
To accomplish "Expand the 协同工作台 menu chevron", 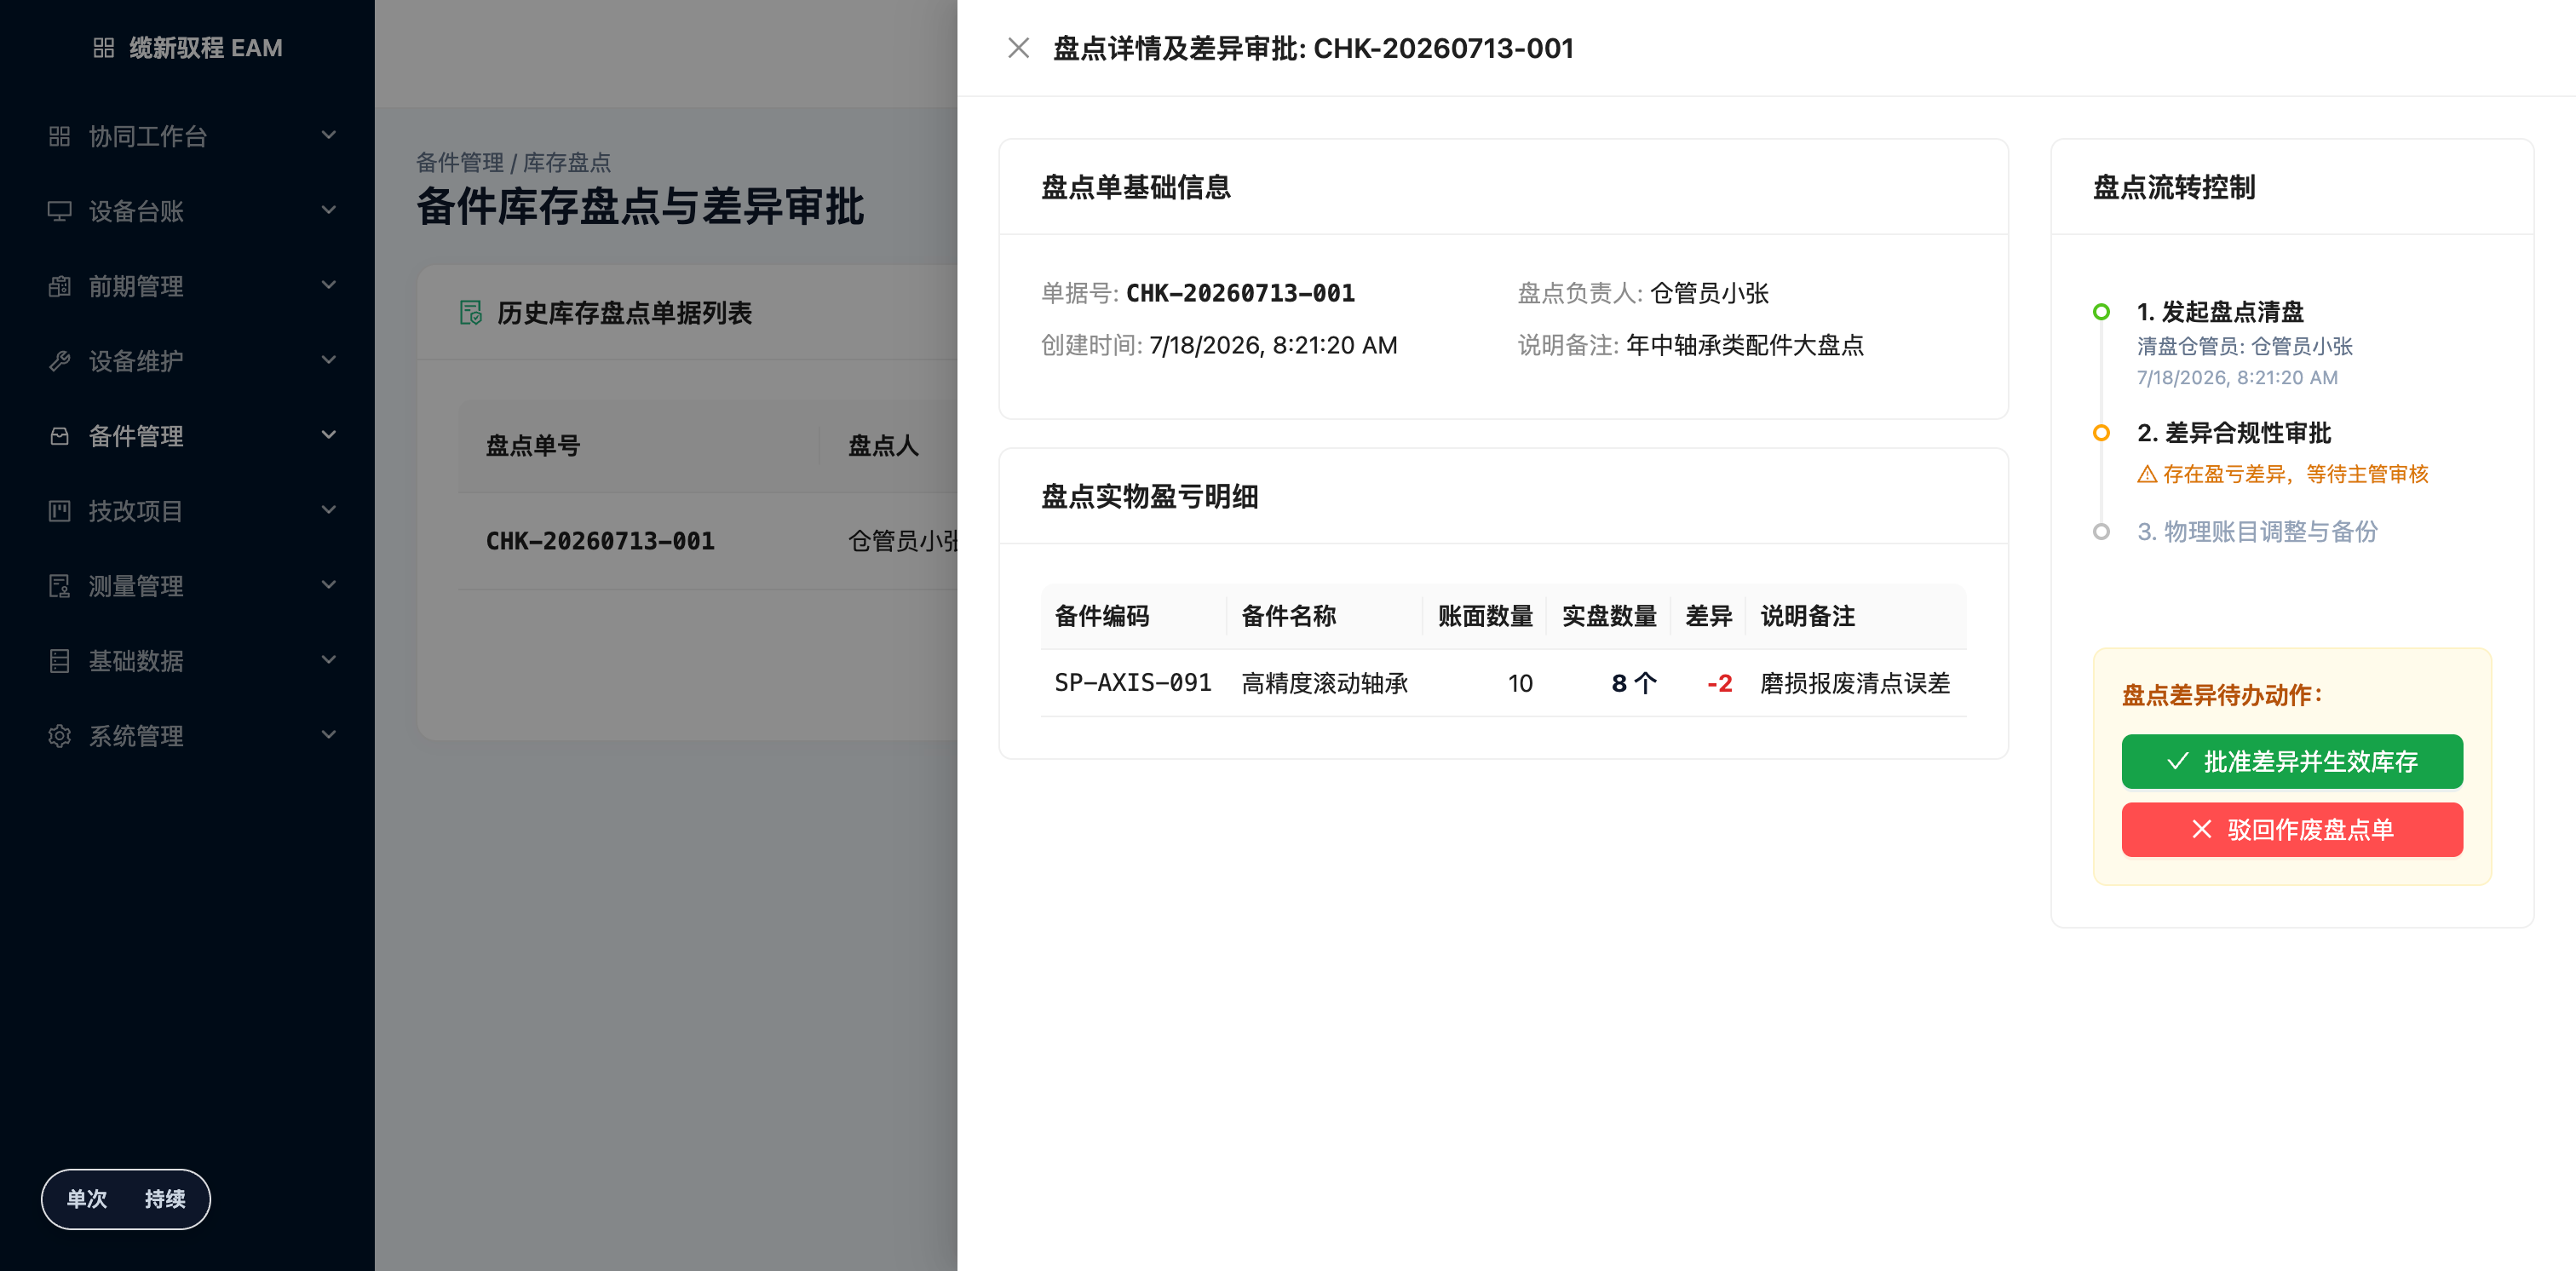I will click(328, 135).
